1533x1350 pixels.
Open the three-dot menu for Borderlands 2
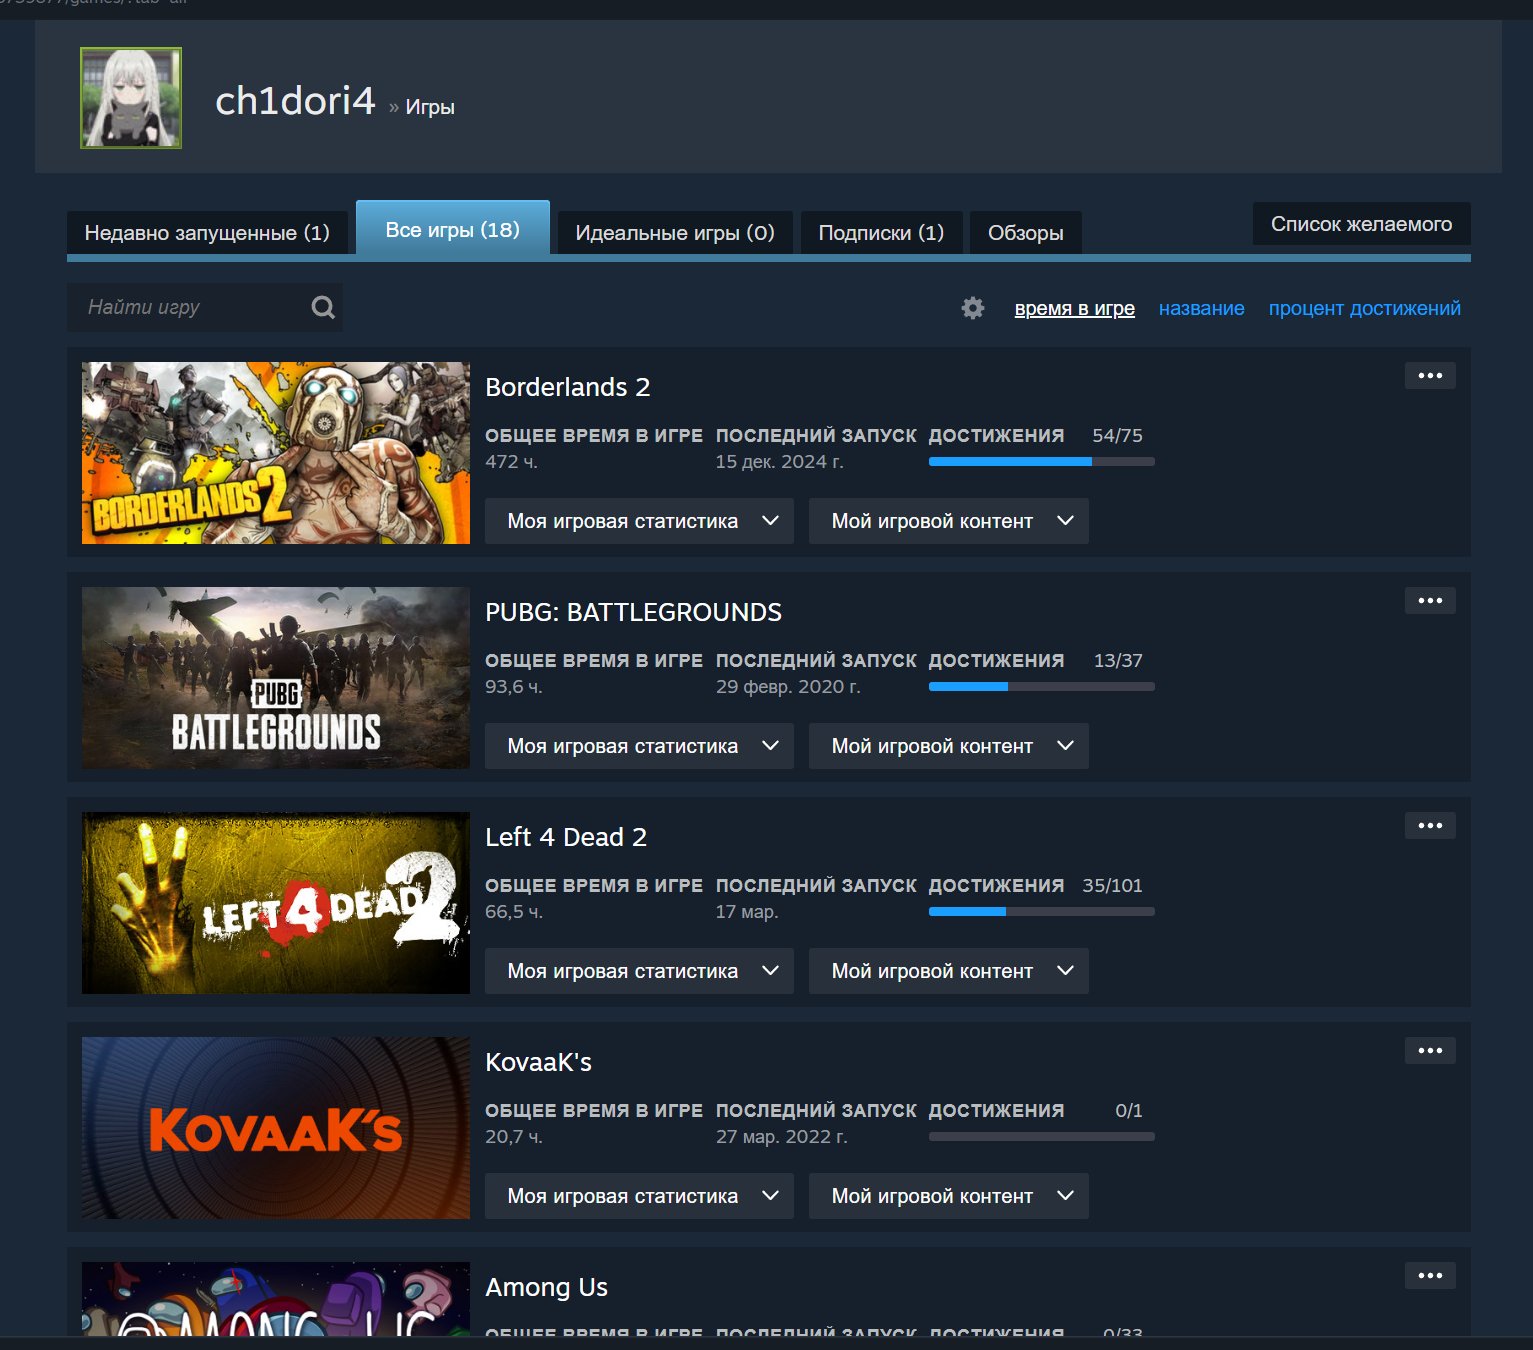click(x=1429, y=376)
